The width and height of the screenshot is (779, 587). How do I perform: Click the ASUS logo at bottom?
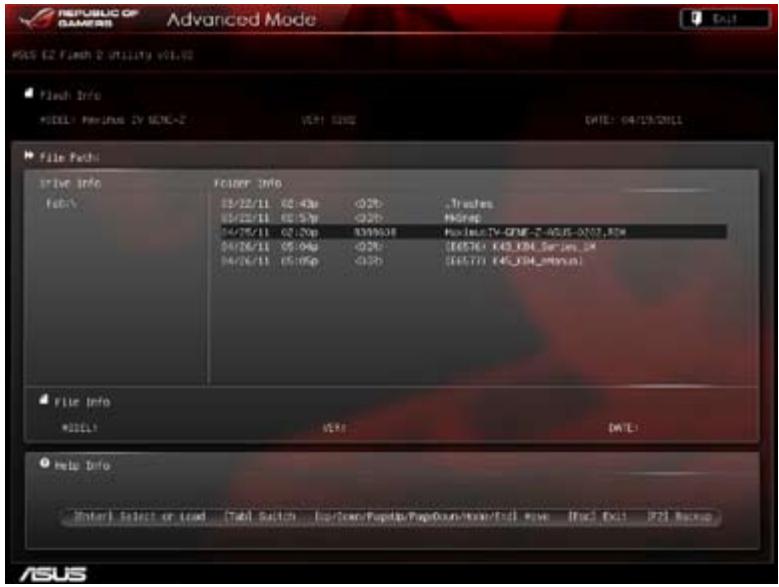[x=53, y=574]
